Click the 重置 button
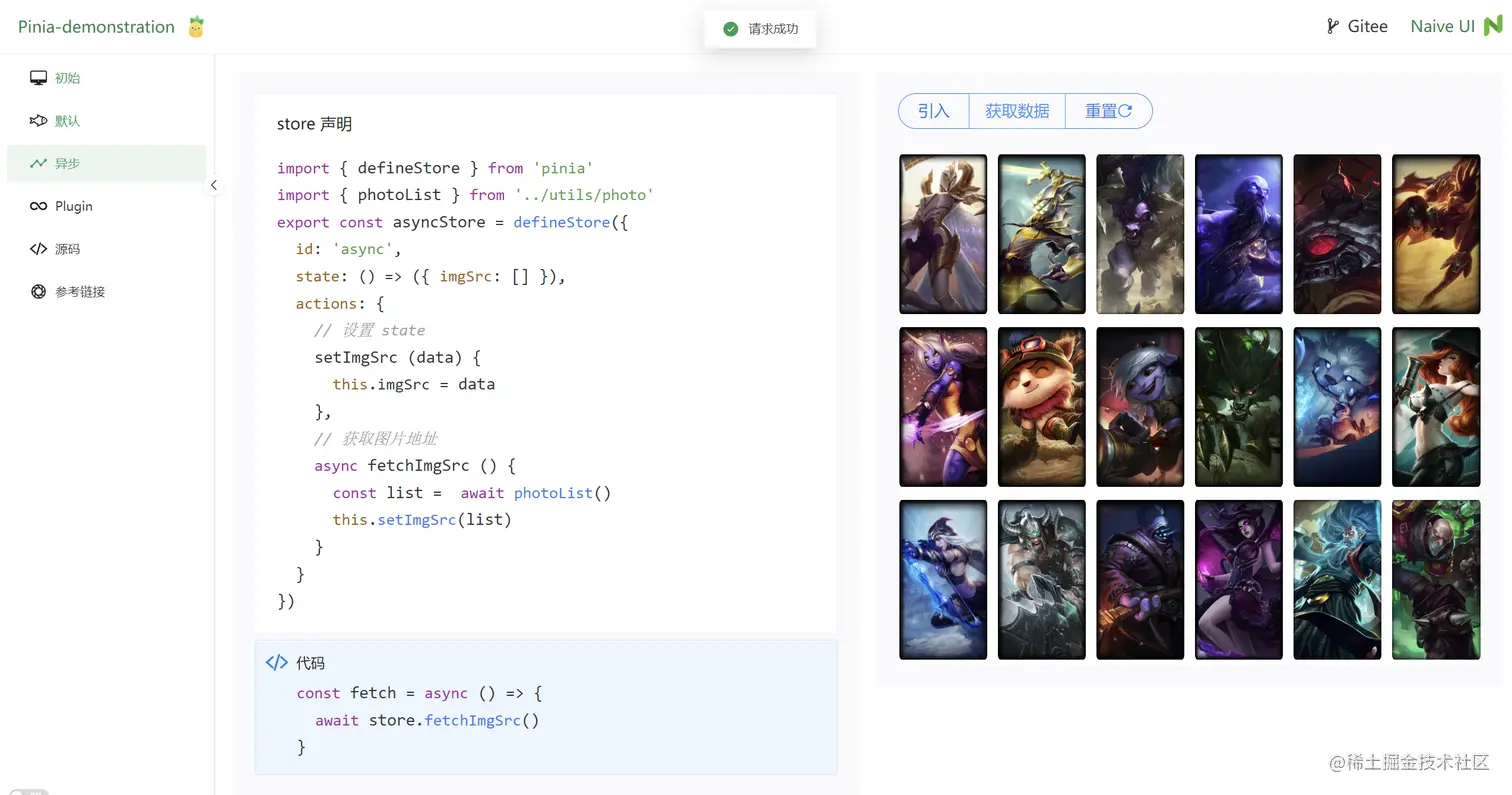 point(1109,111)
